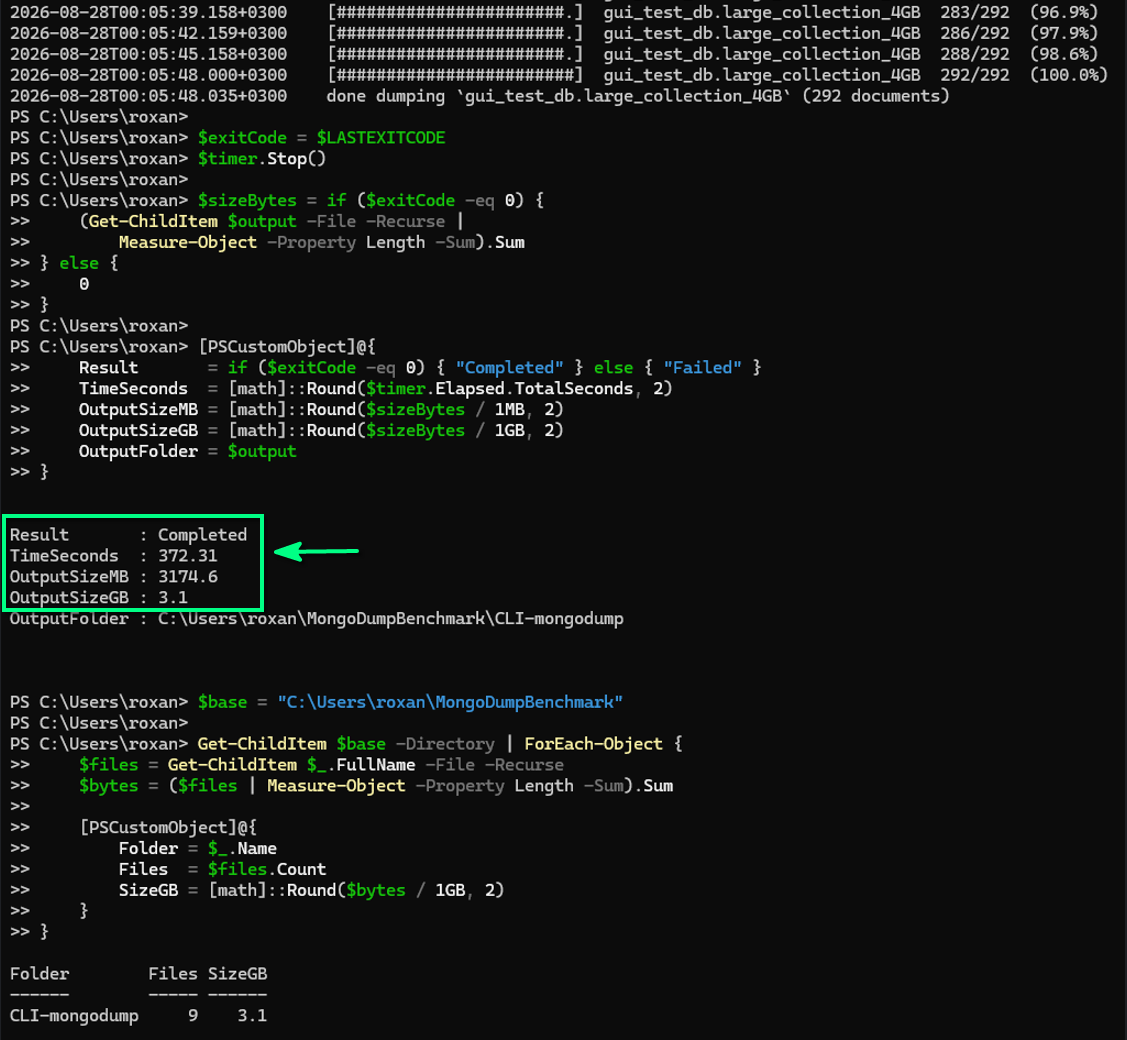Click the (98.6%) percentage value
This screenshot has width=1127, height=1040.
[x=1064, y=54]
